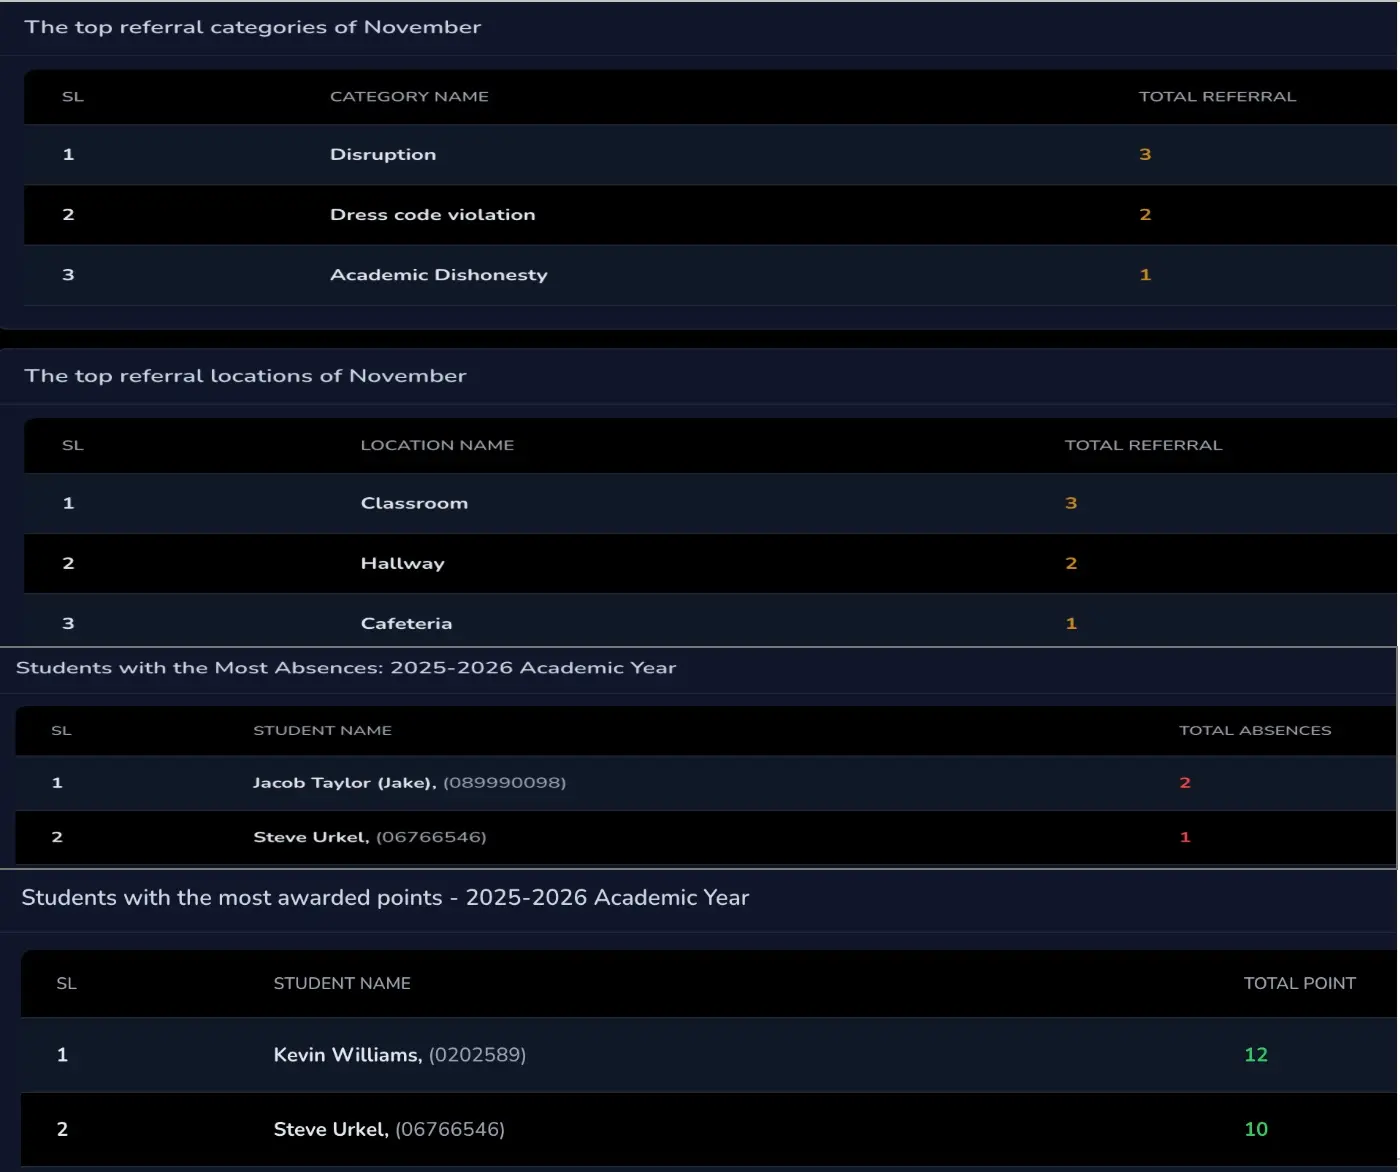1400x1172 pixels.
Task: Click the LOCATION NAME column header
Action: pos(437,445)
